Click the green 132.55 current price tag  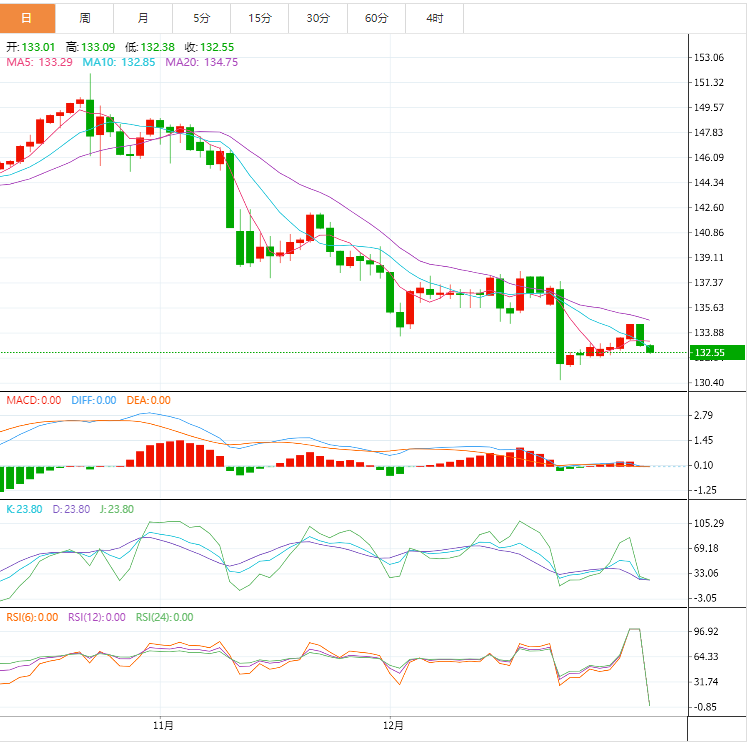(718, 352)
